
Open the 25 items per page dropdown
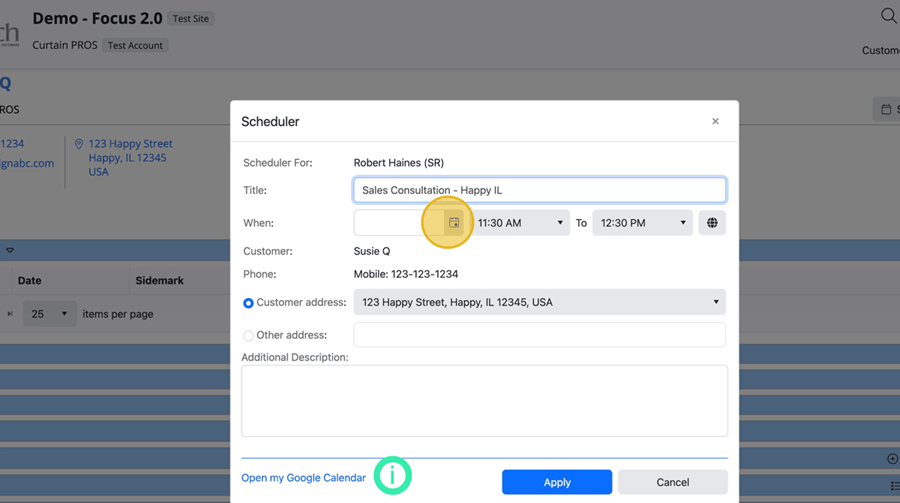[x=49, y=314]
